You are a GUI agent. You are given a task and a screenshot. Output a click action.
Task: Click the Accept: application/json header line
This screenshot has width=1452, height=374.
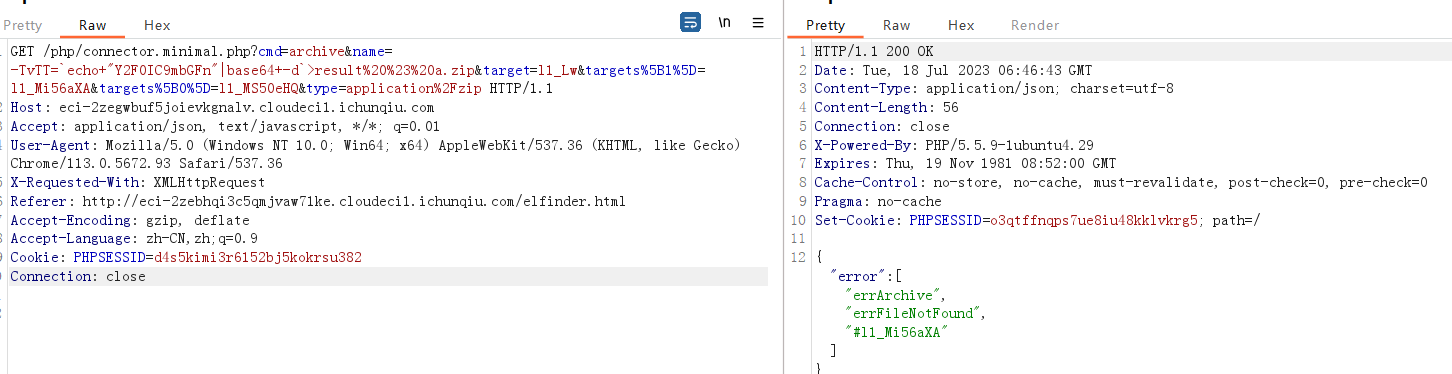coord(225,126)
